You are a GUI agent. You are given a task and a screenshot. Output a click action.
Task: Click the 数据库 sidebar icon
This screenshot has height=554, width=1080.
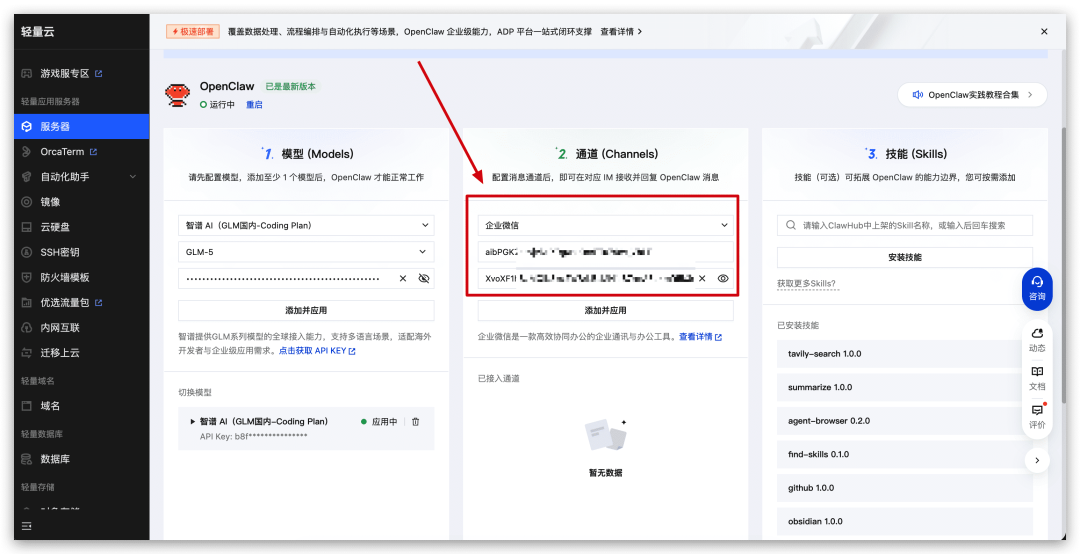[x=27, y=459]
